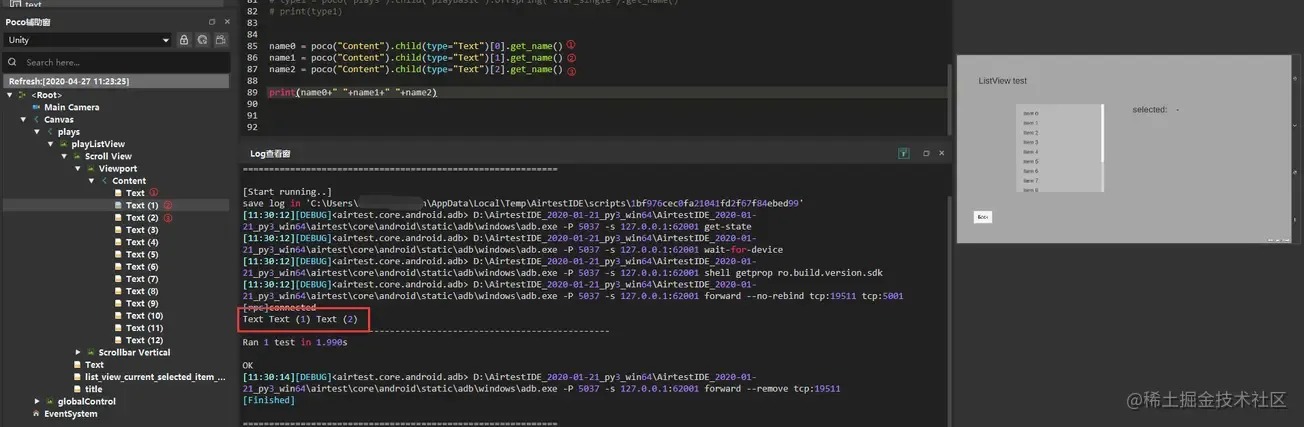Float the Log viewer panel
Viewport: 1304px width, 427px height.
tap(926, 153)
